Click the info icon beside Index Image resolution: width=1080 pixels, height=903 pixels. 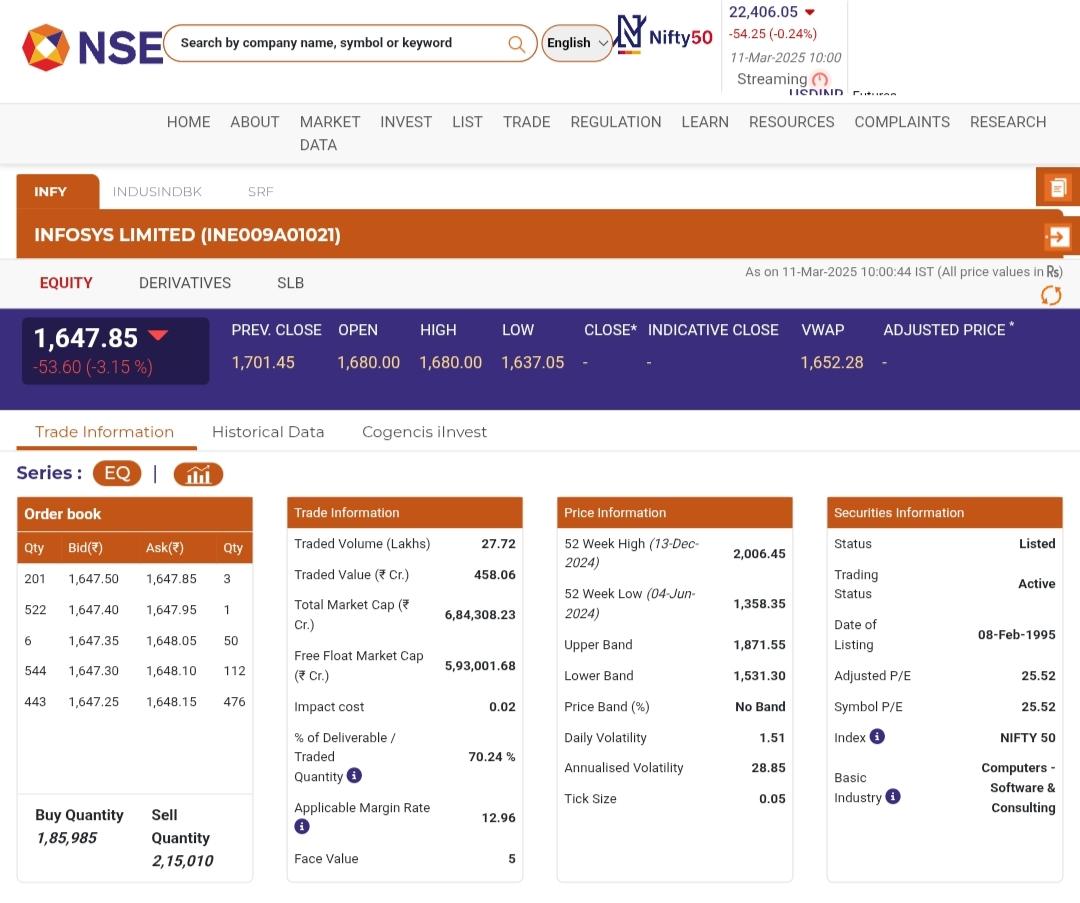point(877,737)
